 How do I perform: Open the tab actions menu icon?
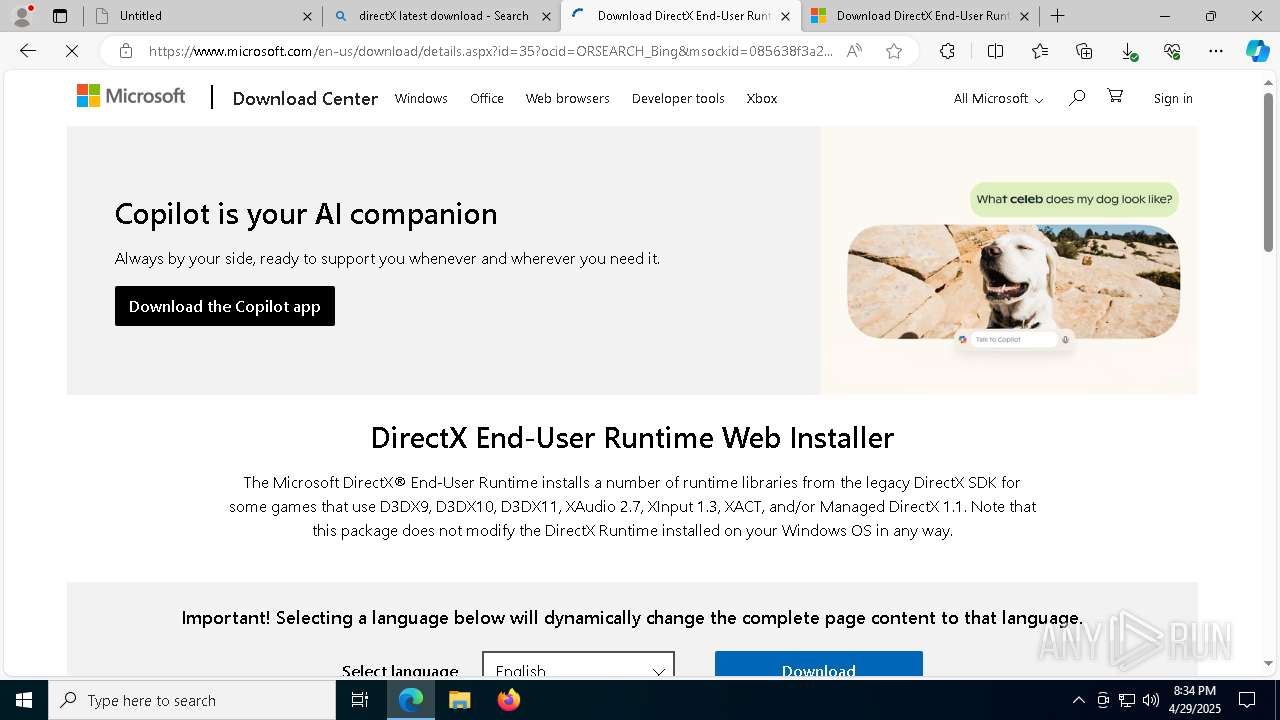tap(60, 16)
